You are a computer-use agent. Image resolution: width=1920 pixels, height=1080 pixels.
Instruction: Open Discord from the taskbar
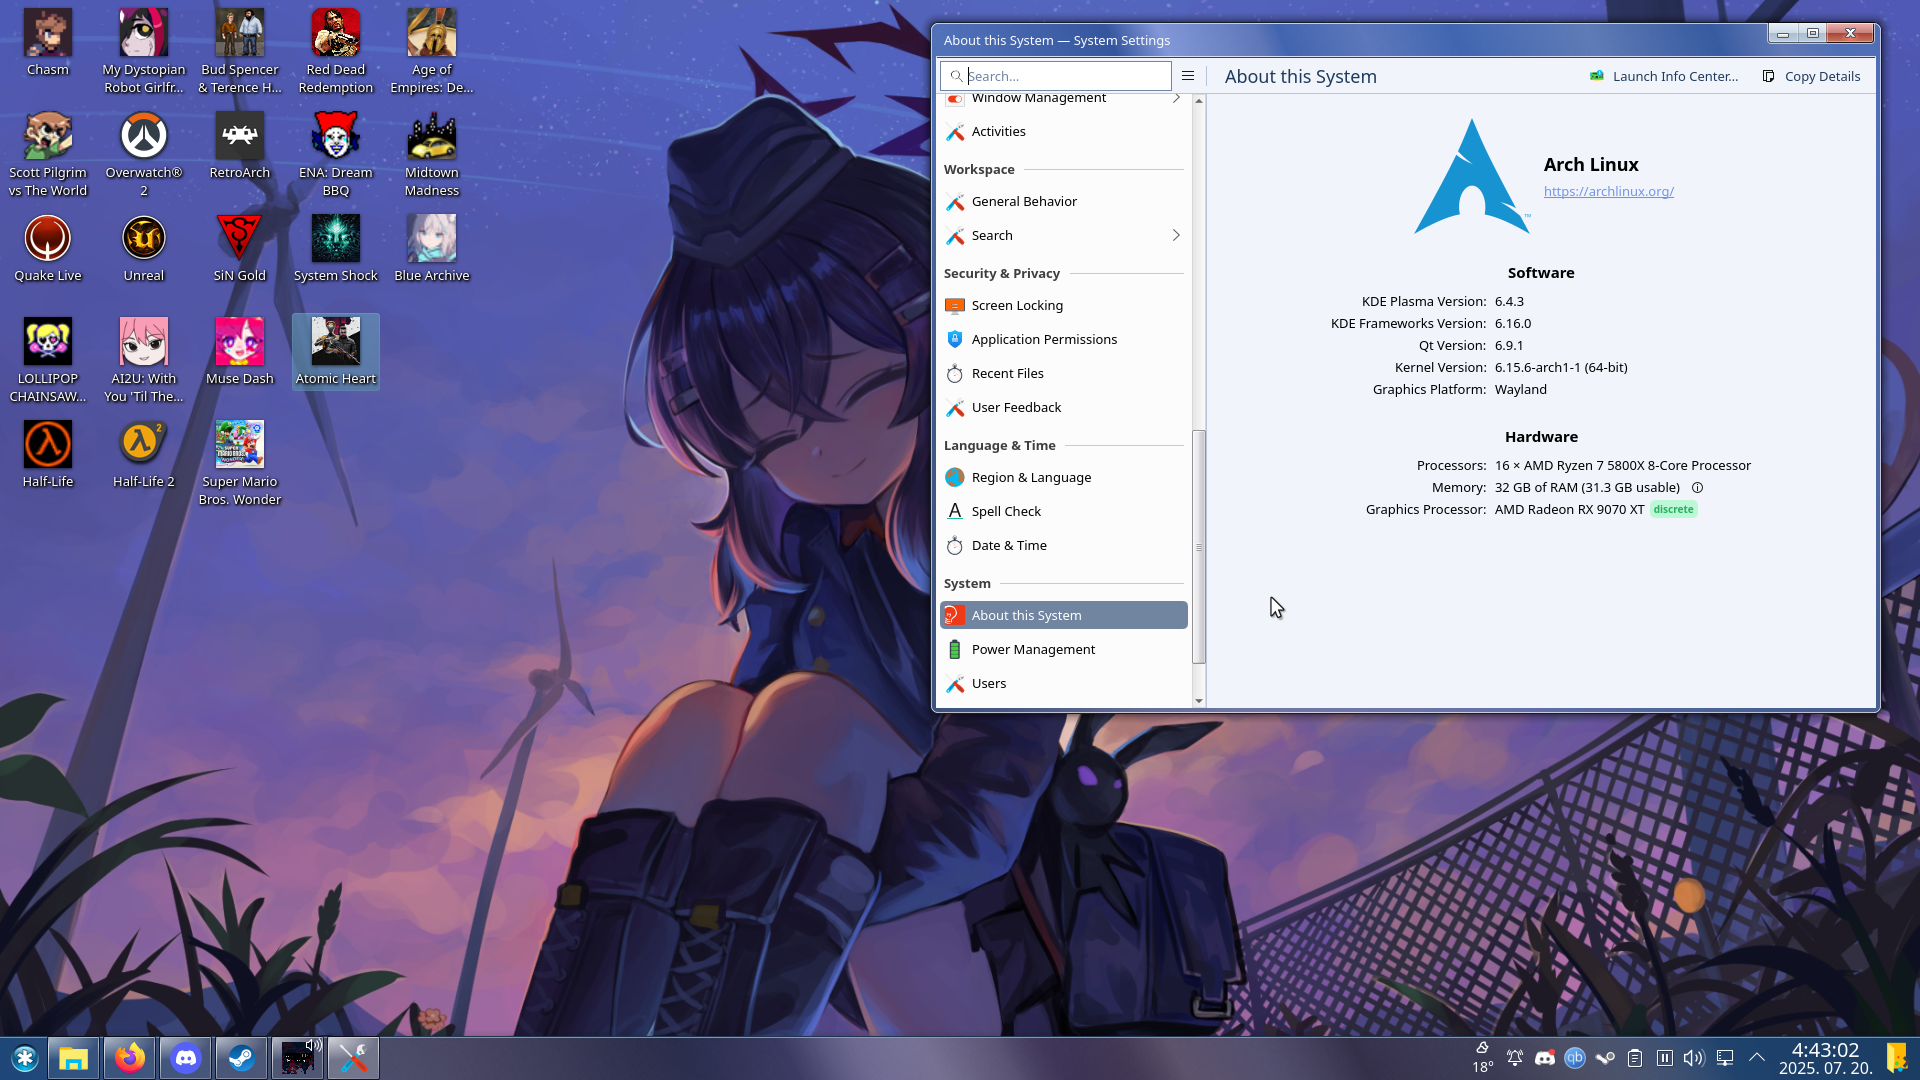185,1058
